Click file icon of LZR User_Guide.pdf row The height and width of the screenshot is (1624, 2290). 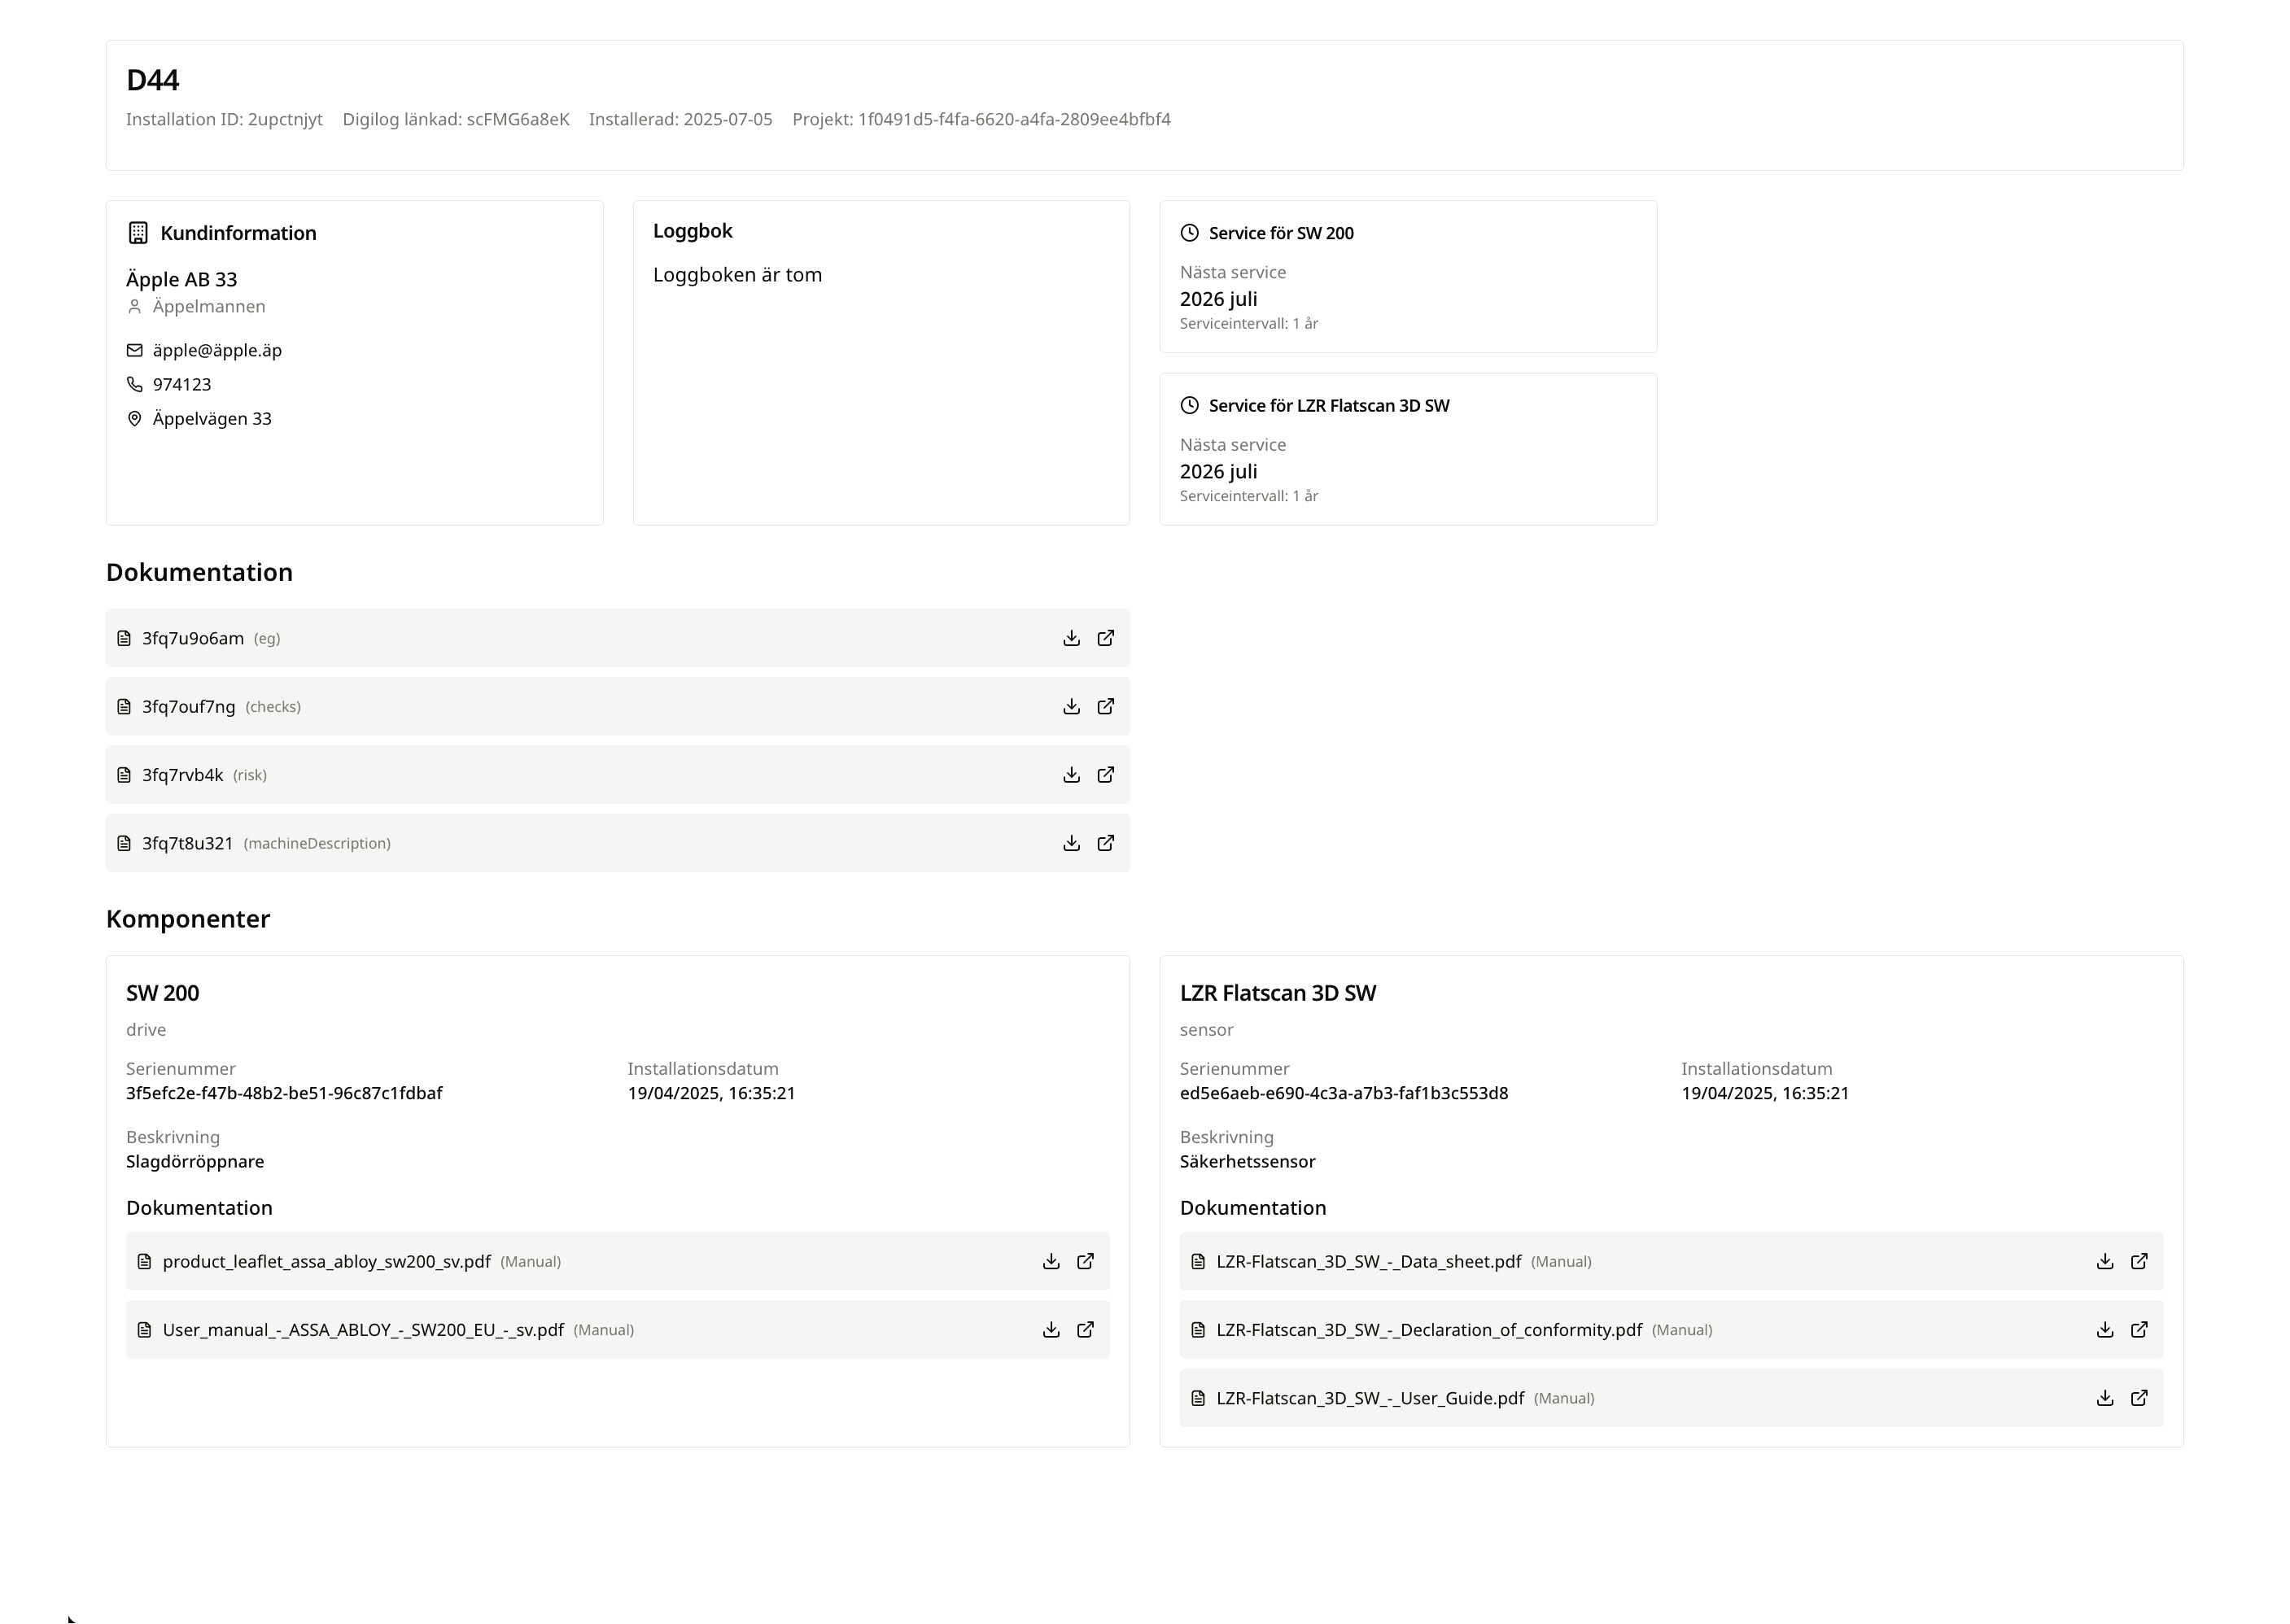click(x=1198, y=1398)
